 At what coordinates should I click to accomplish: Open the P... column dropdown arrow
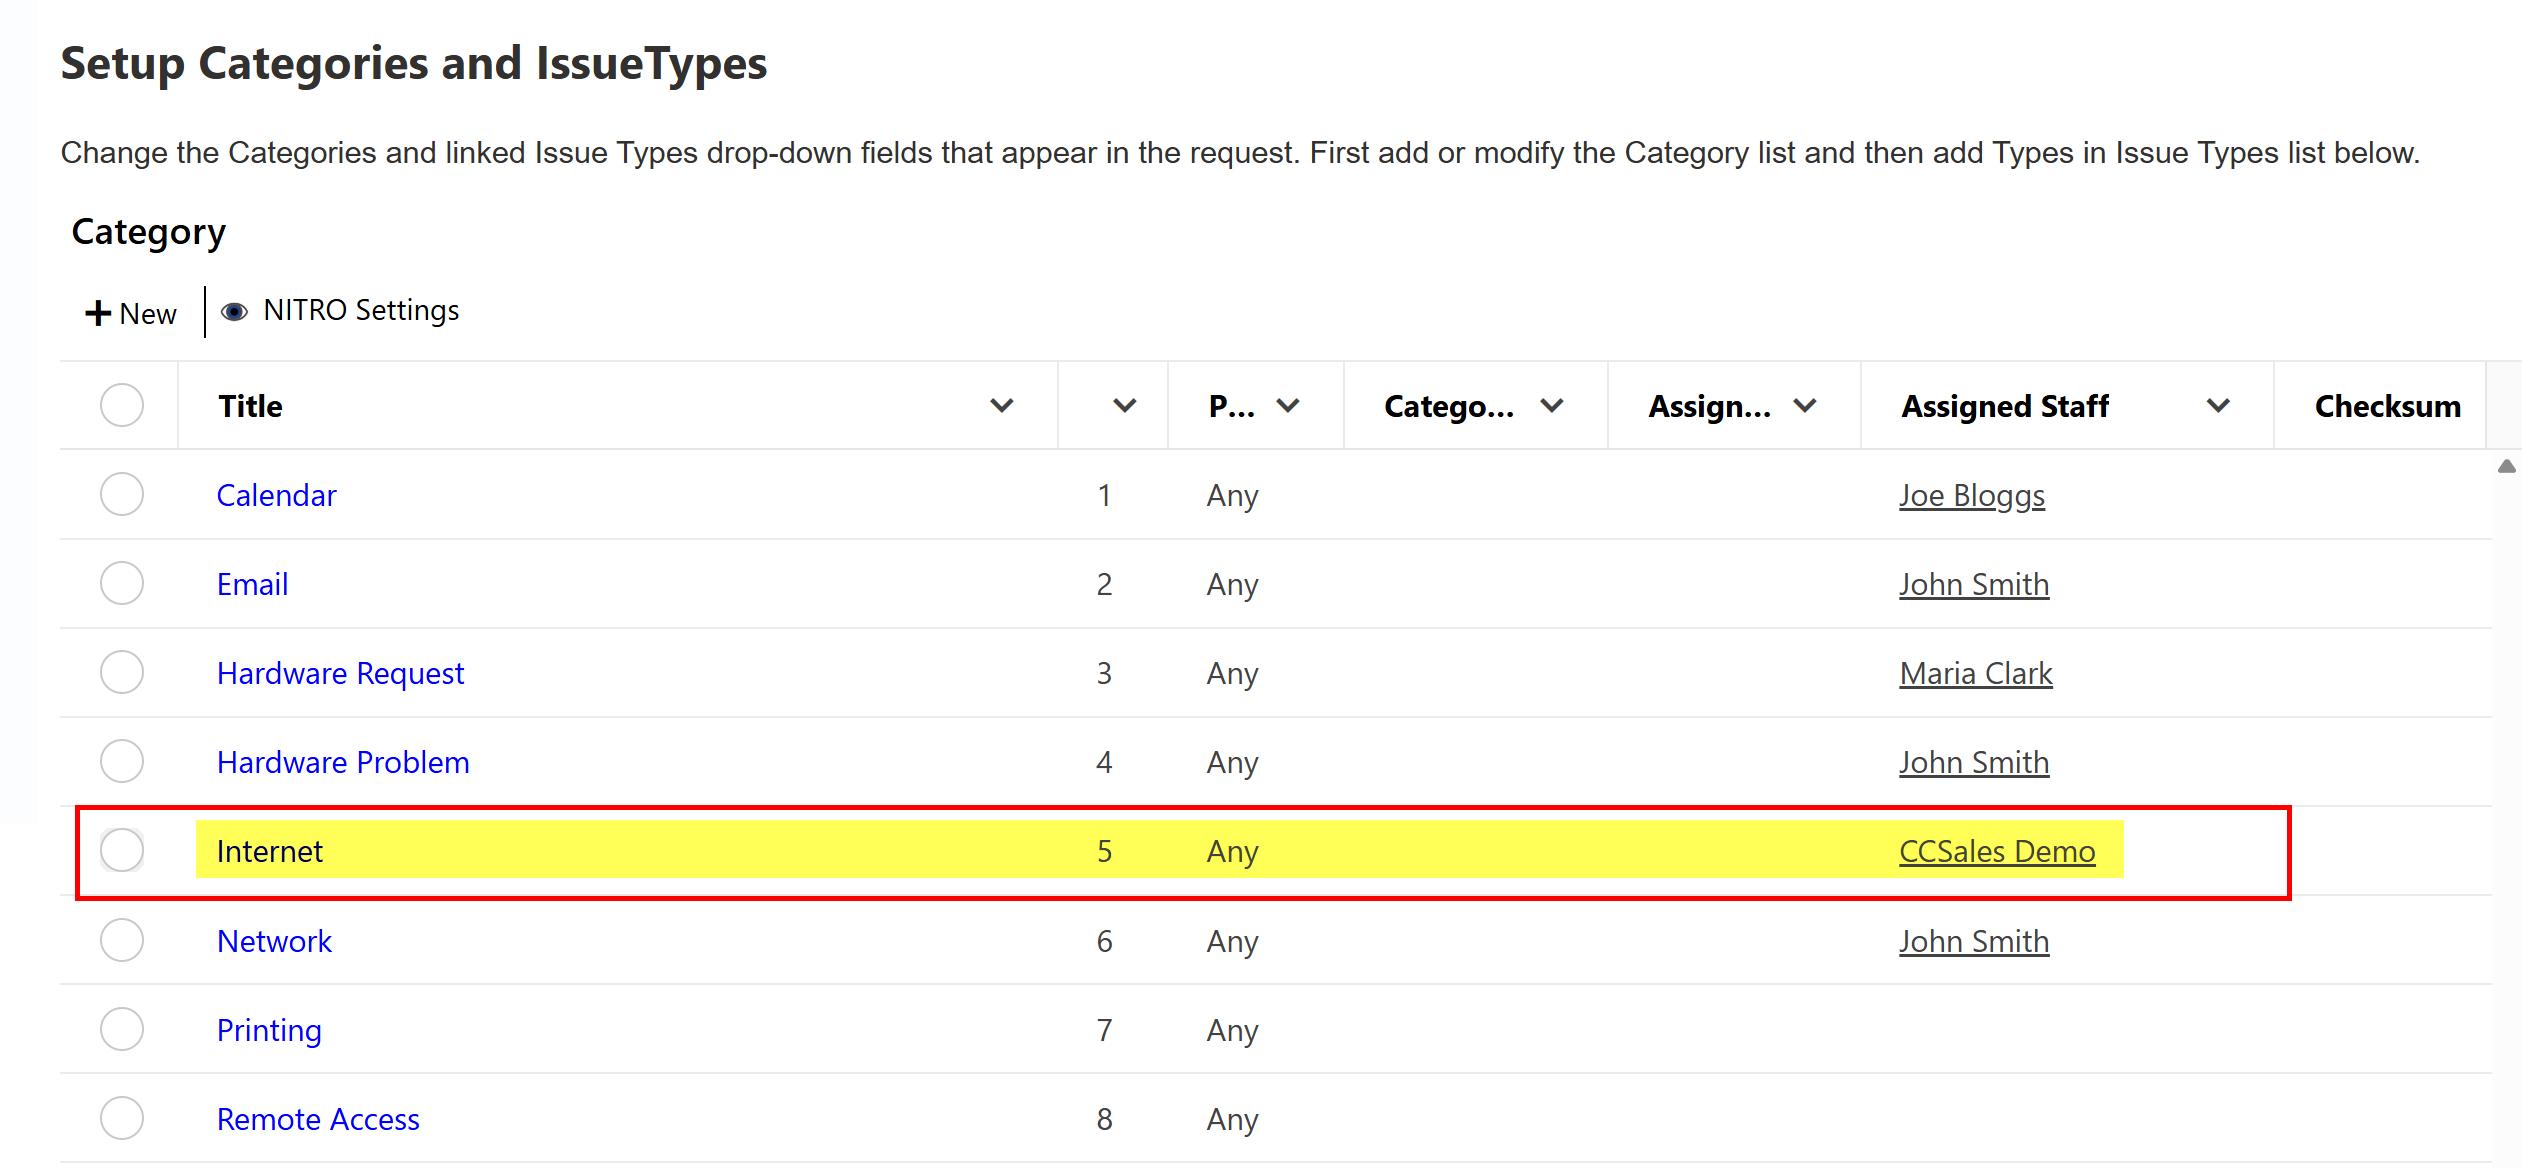click(1288, 405)
